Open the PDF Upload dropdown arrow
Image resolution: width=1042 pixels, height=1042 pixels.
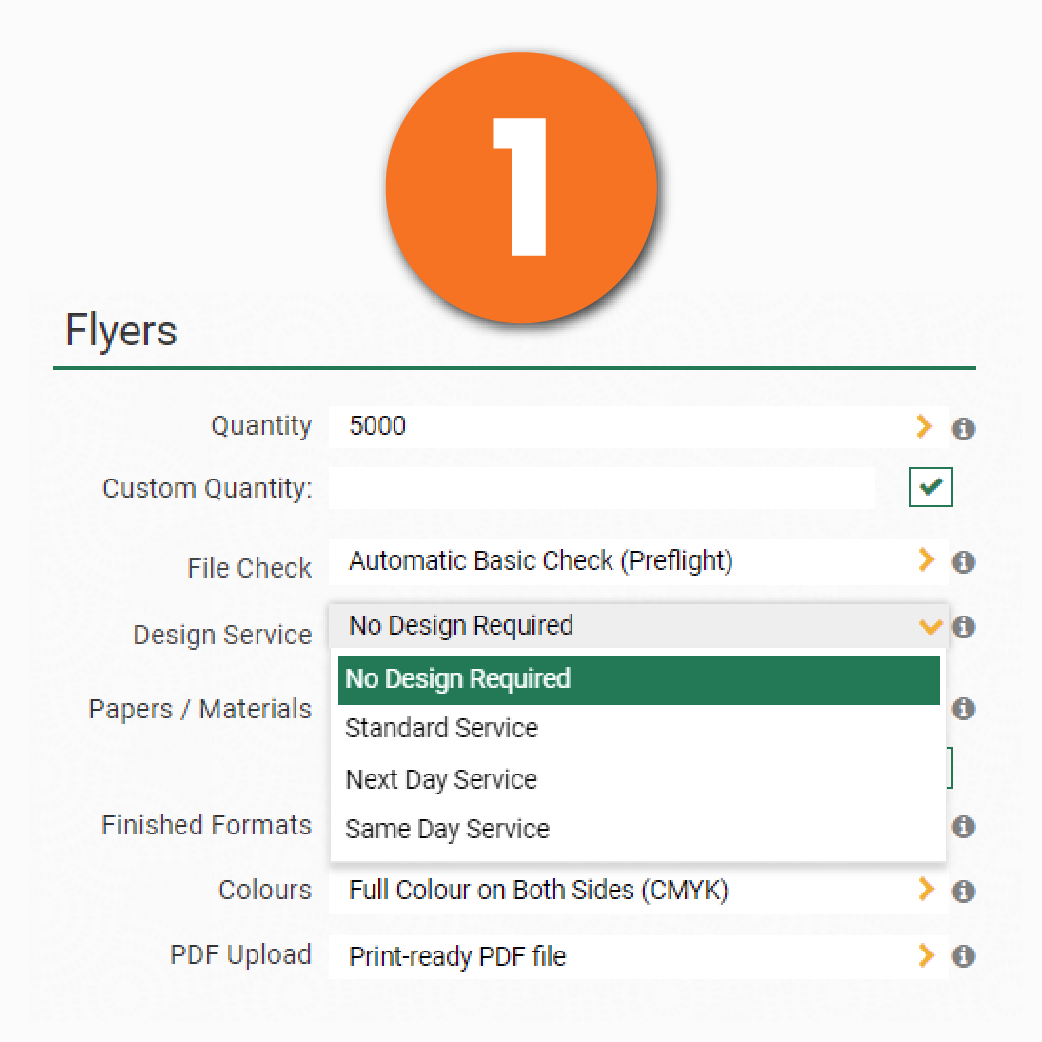pyautogui.click(x=925, y=956)
